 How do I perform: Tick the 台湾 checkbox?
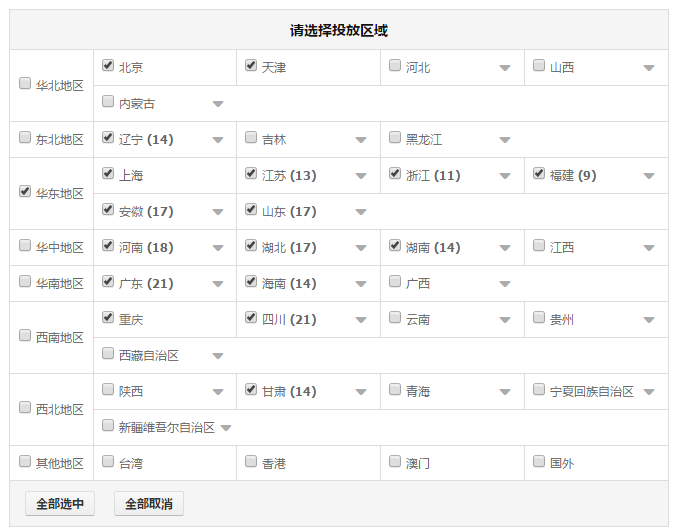108,461
